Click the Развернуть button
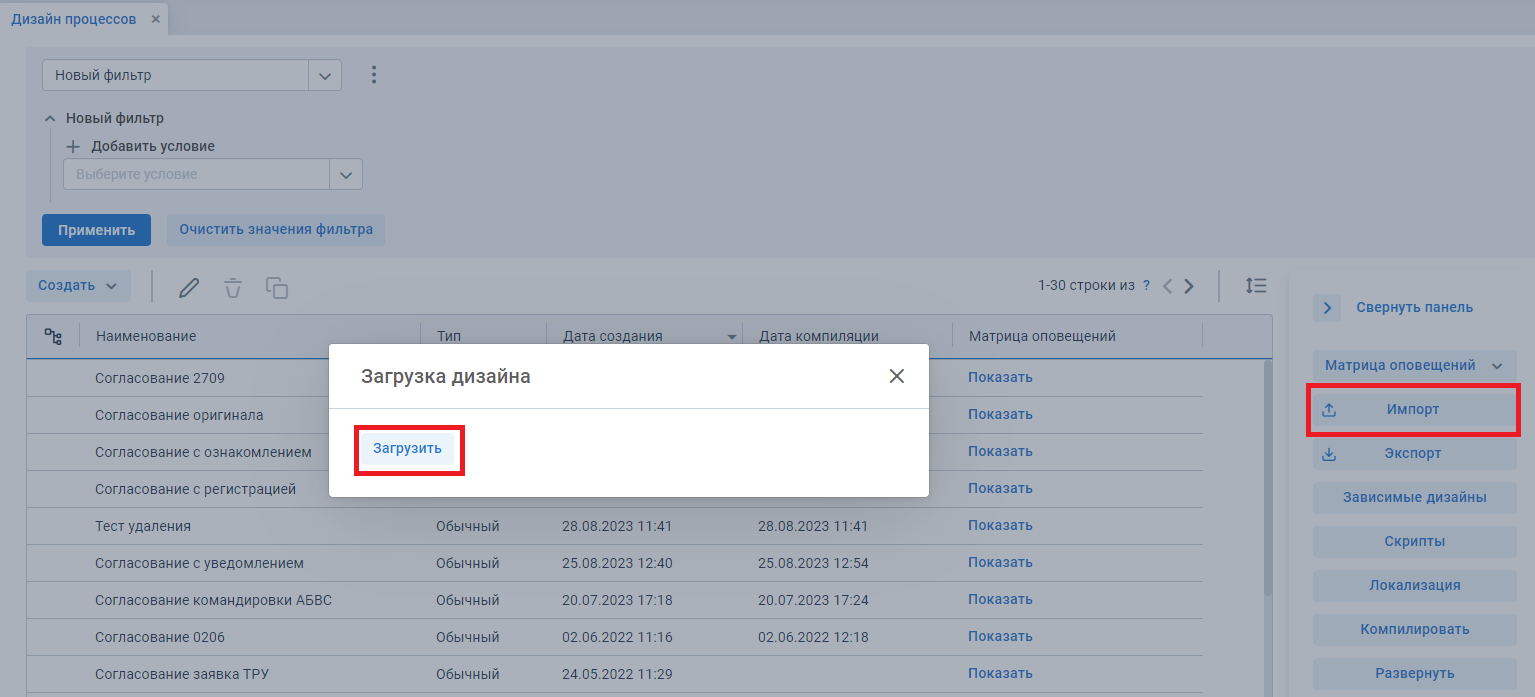 [x=1415, y=674]
